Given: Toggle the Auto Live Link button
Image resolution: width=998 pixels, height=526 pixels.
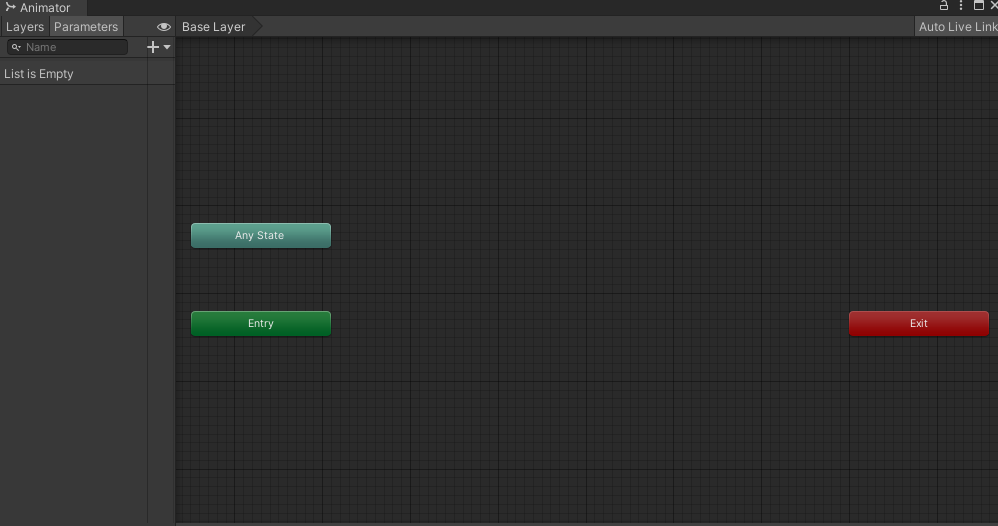Looking at the screenshot, I should (x=957, y=27).
